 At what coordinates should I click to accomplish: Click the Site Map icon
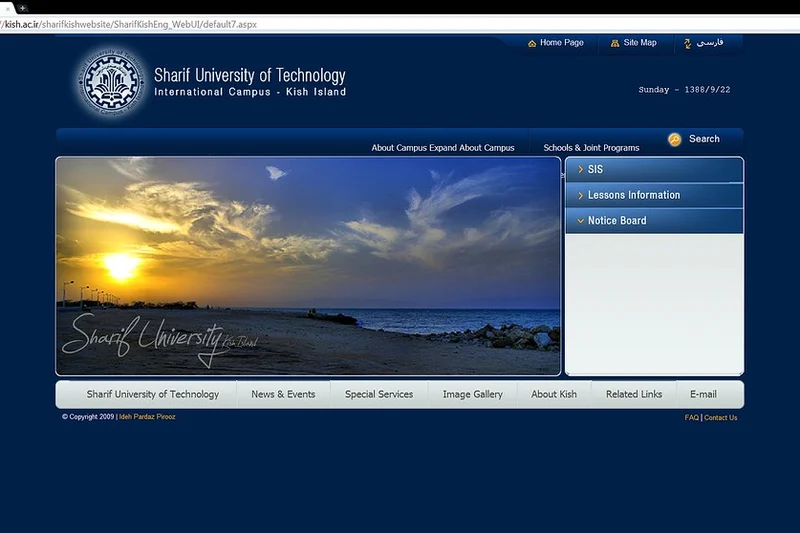[615, 43]
